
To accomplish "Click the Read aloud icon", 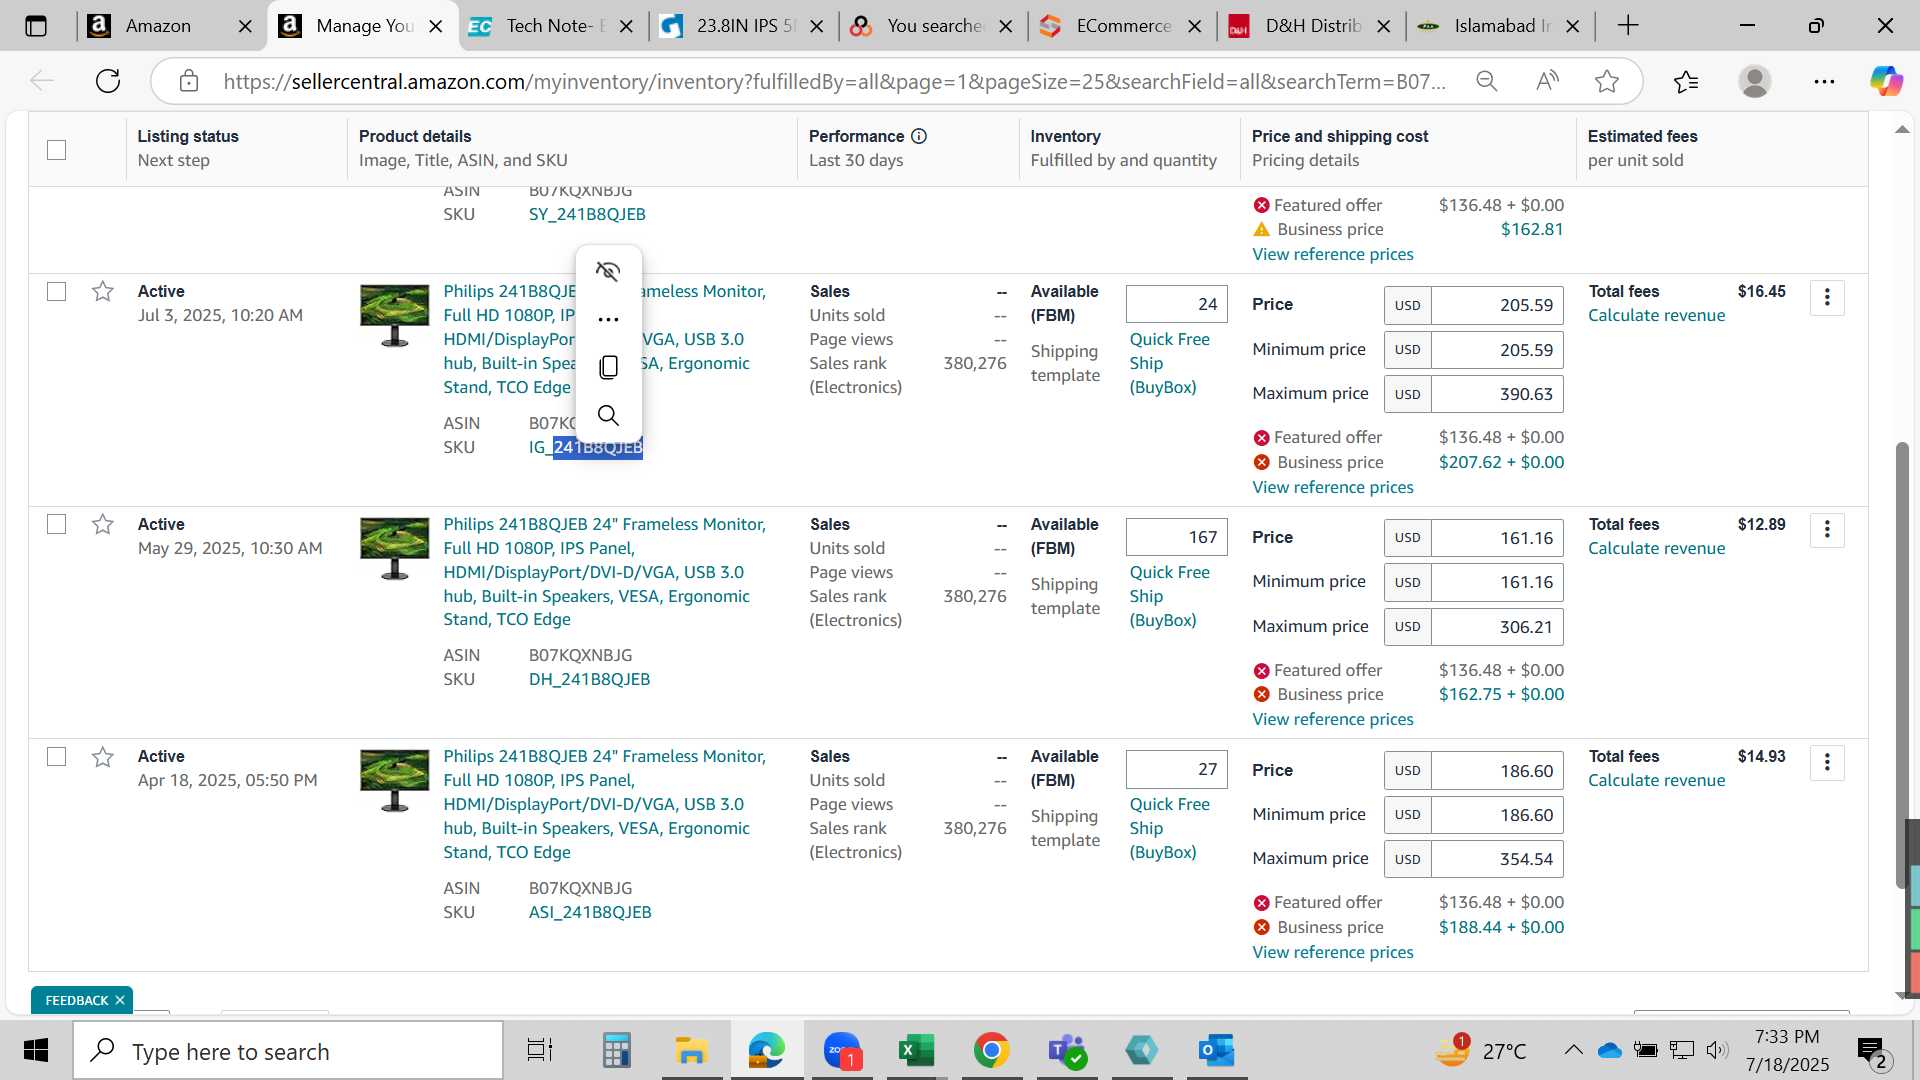I will [1547, 81].
